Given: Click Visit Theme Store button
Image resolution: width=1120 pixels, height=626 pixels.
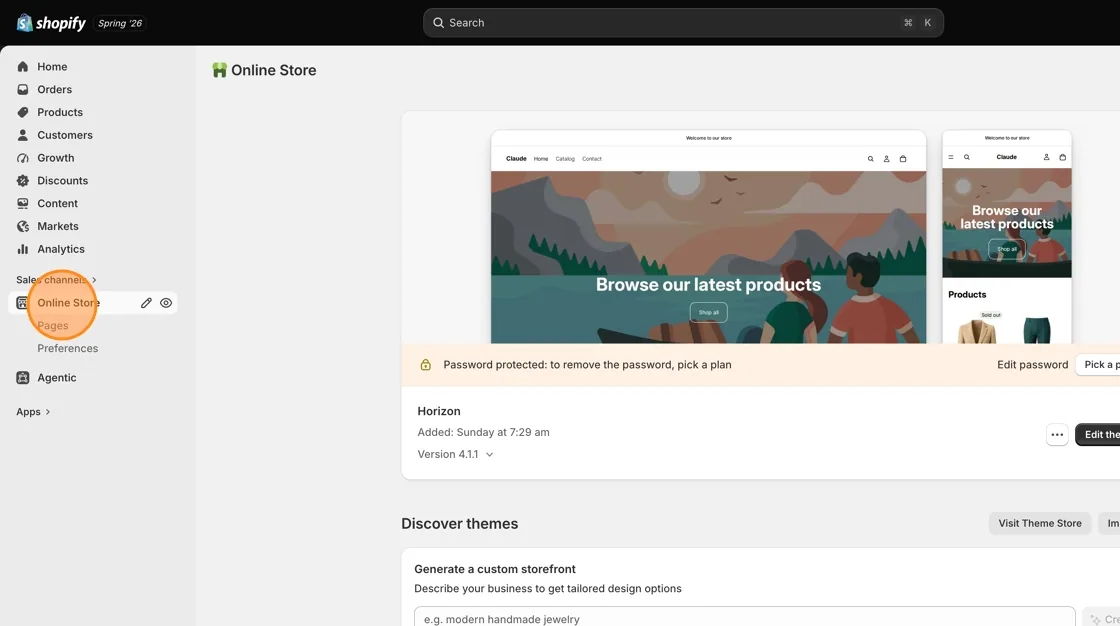Looking at the screenshot, I should pyautogui.click(x=1040, y=524).
